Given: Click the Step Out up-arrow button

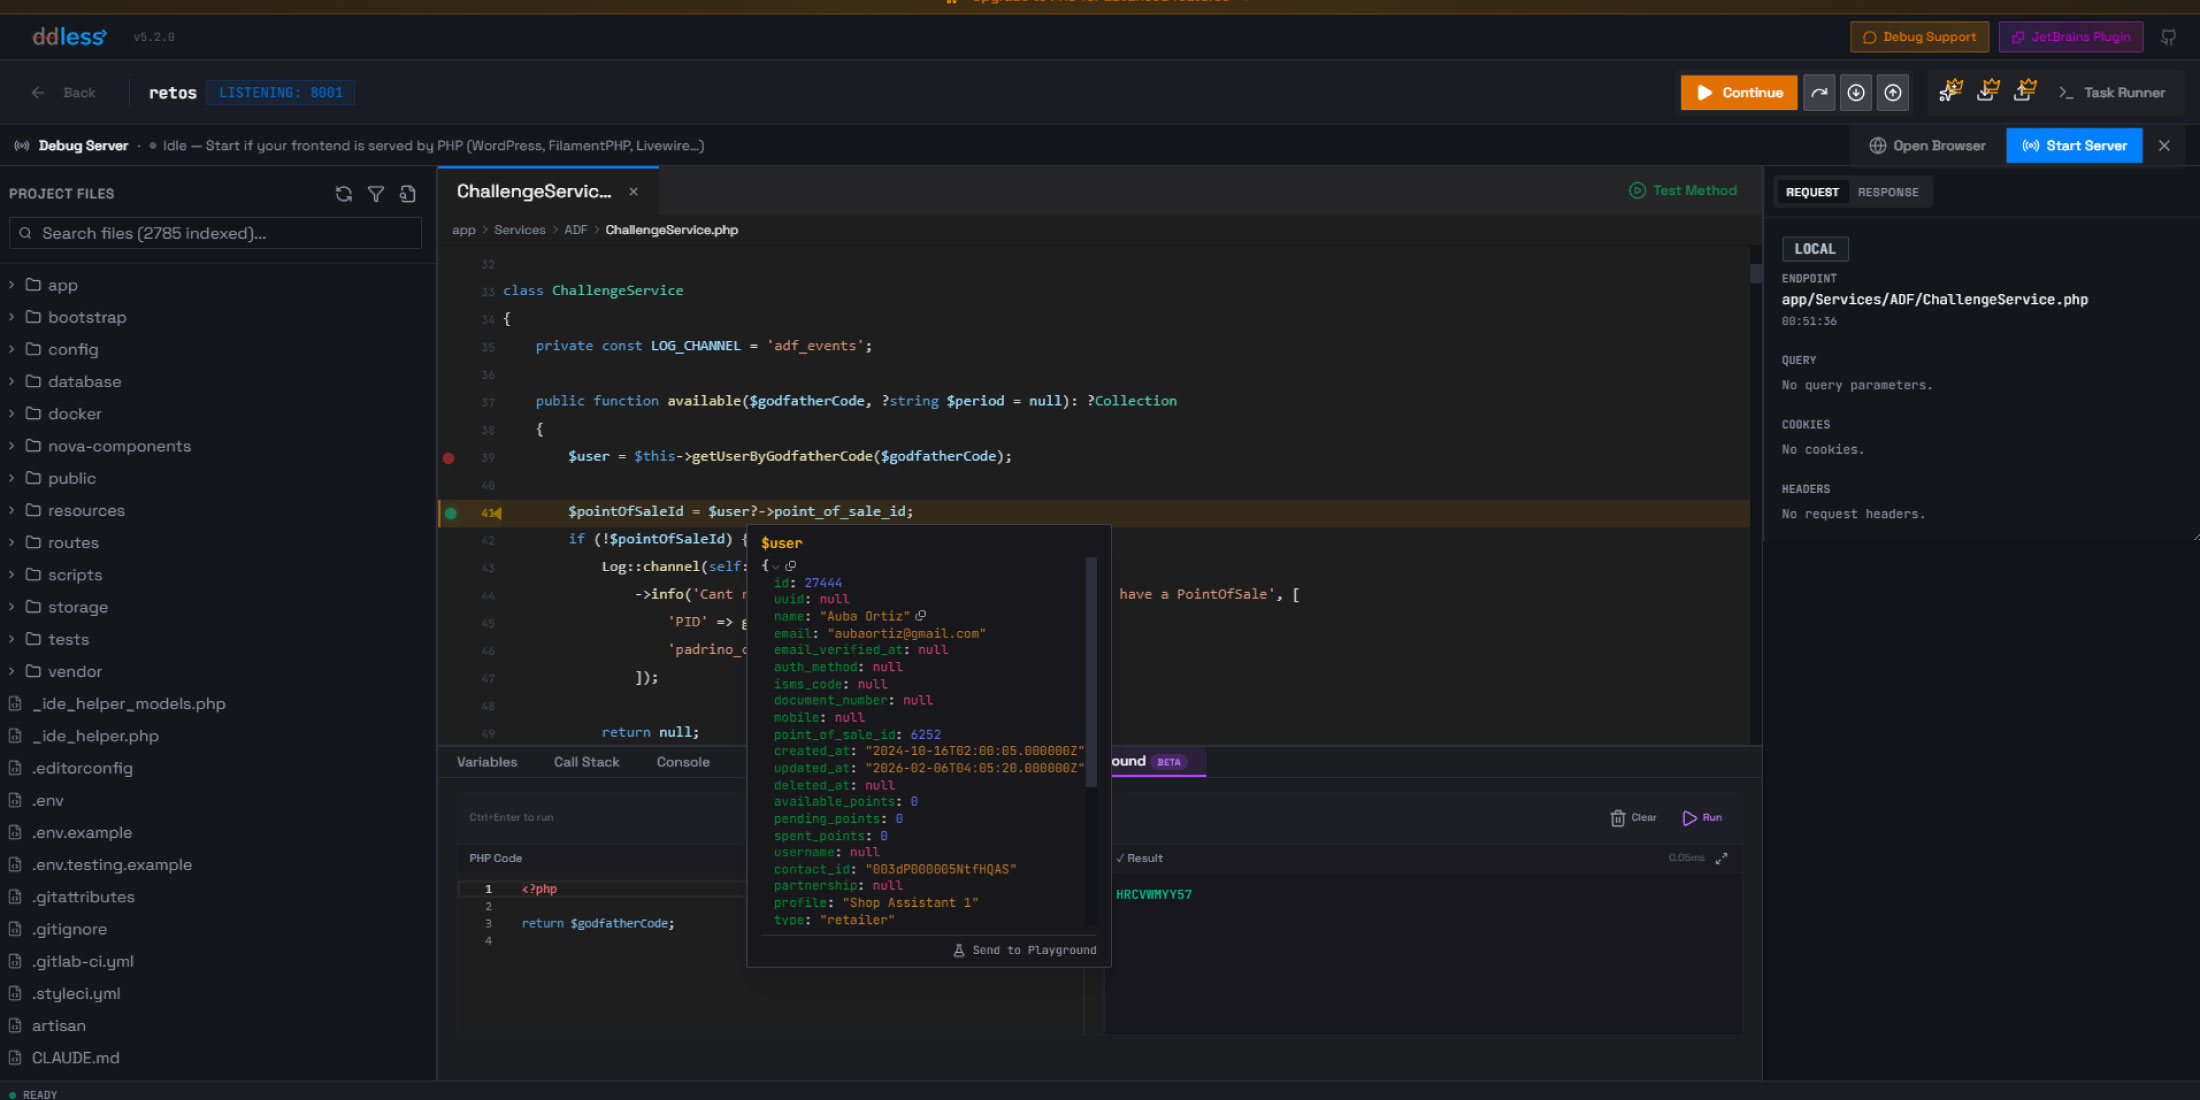Looking at the screenshot, I should click(x=1893, y=93).
